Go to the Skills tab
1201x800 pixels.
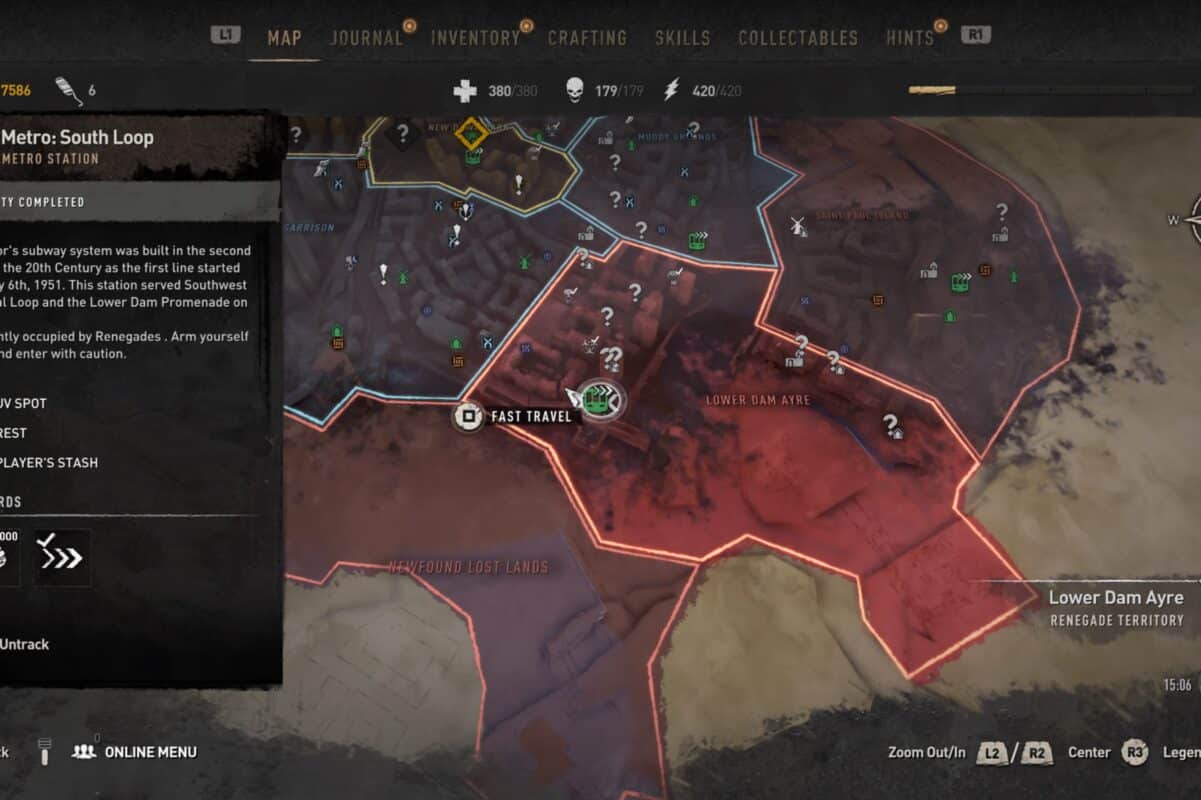(682, 38)
